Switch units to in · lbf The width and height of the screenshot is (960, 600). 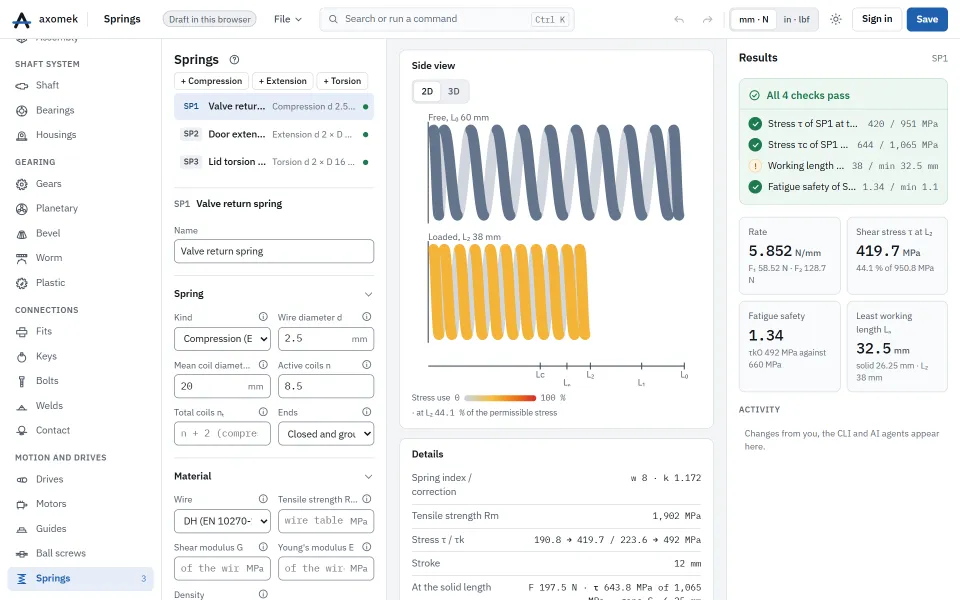[x=796, y=20]
